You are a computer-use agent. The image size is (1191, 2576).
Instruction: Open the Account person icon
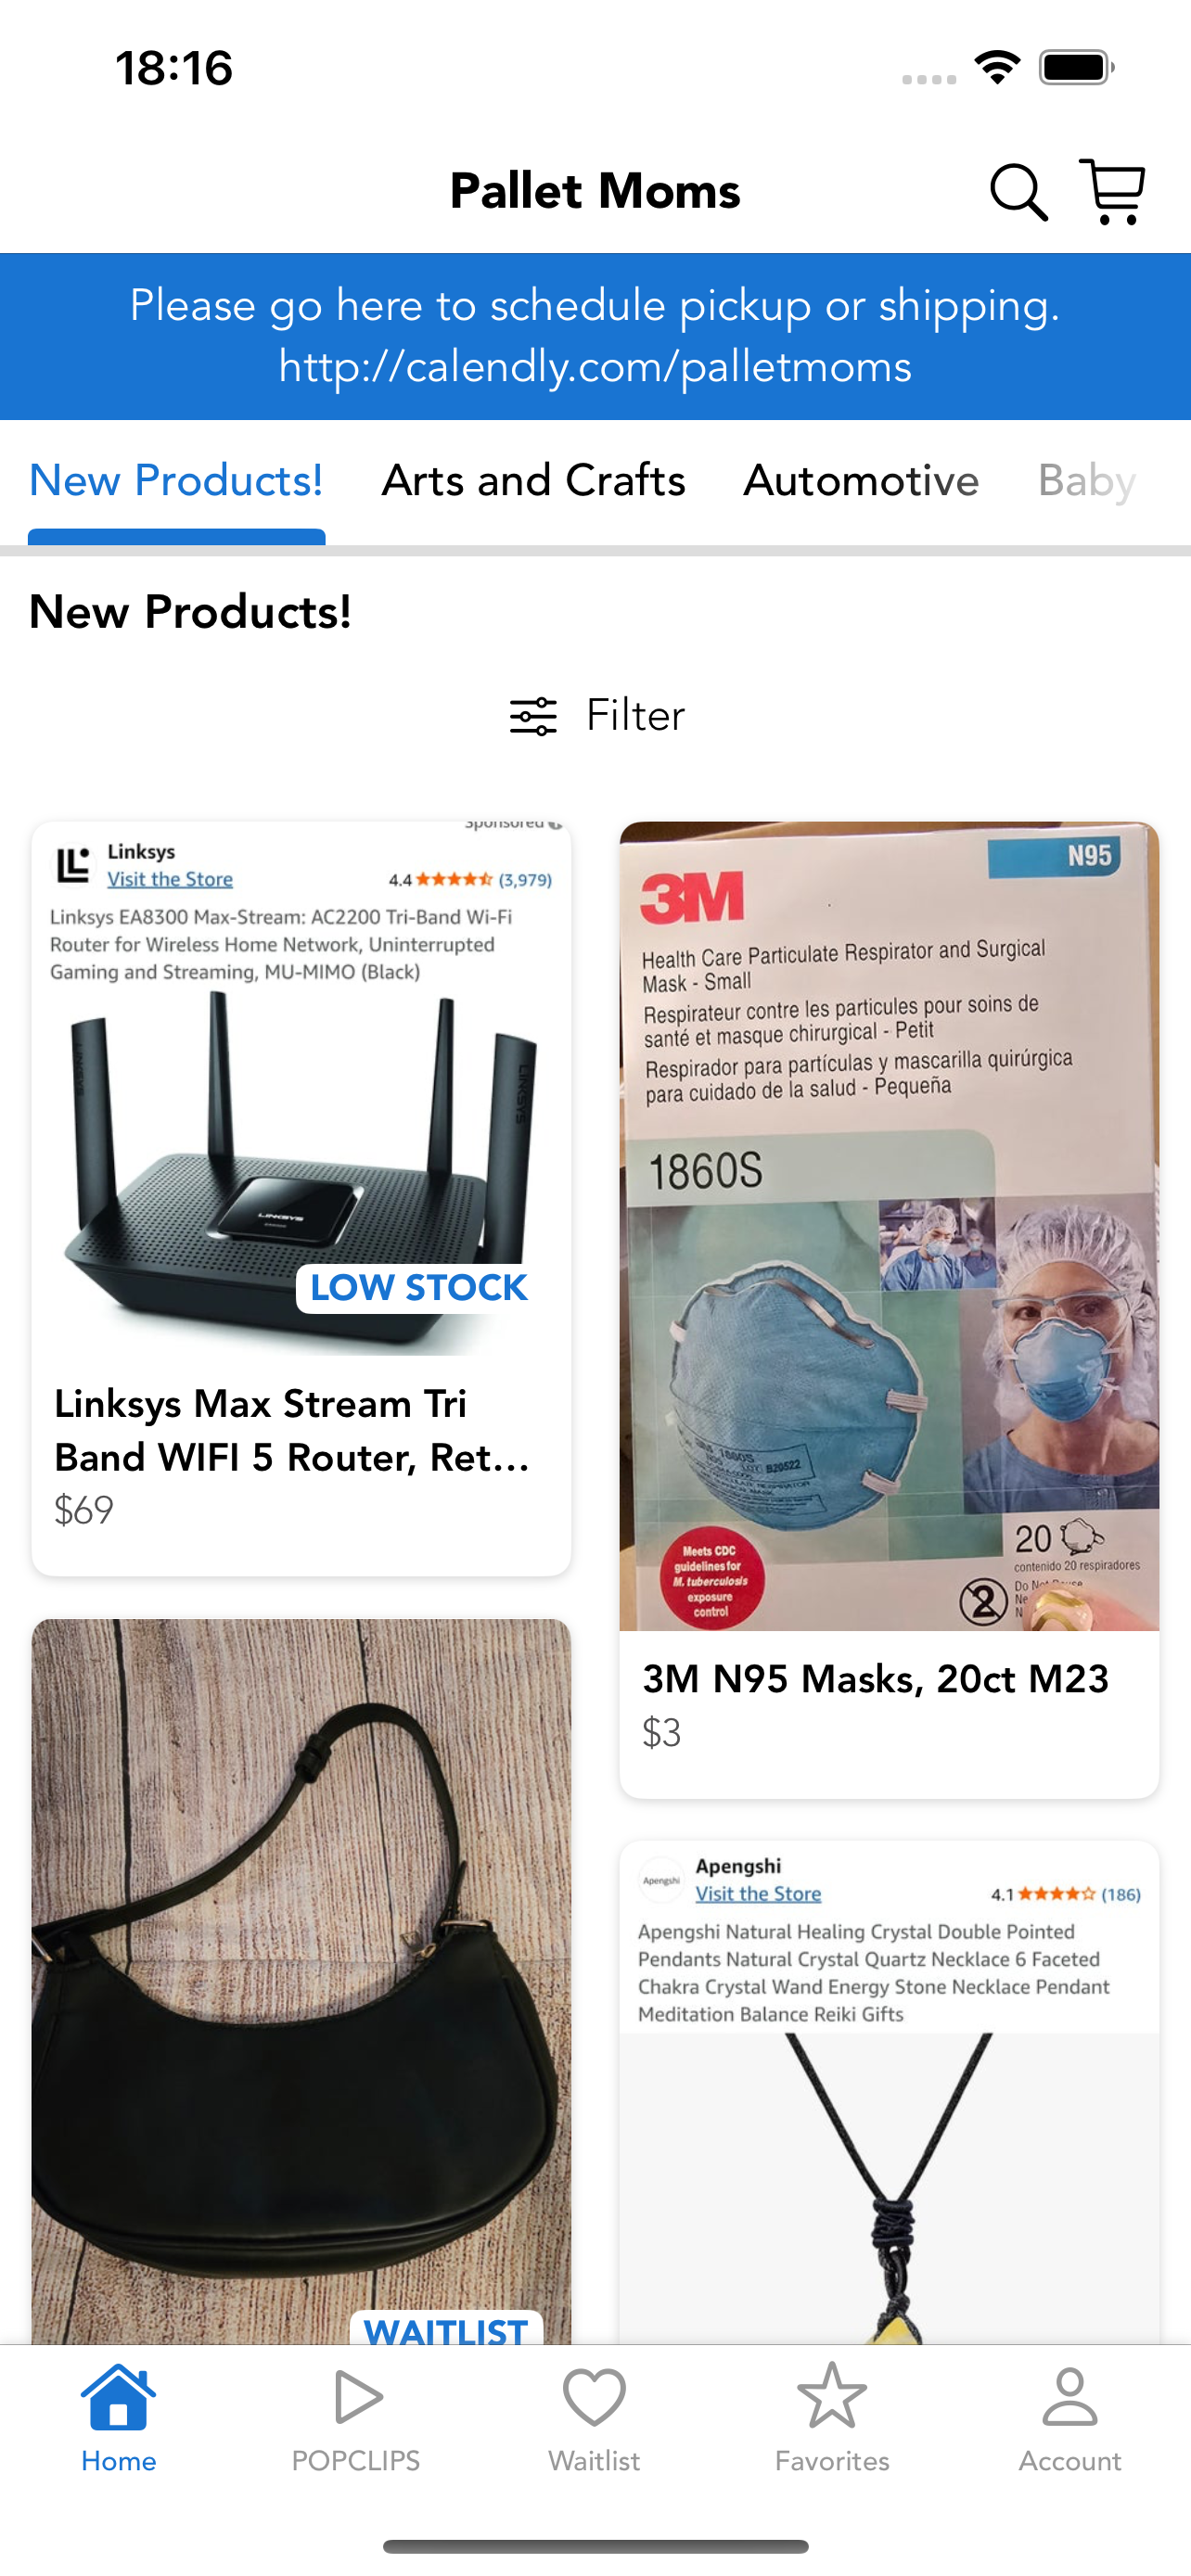click(x=1070, y=2396)
